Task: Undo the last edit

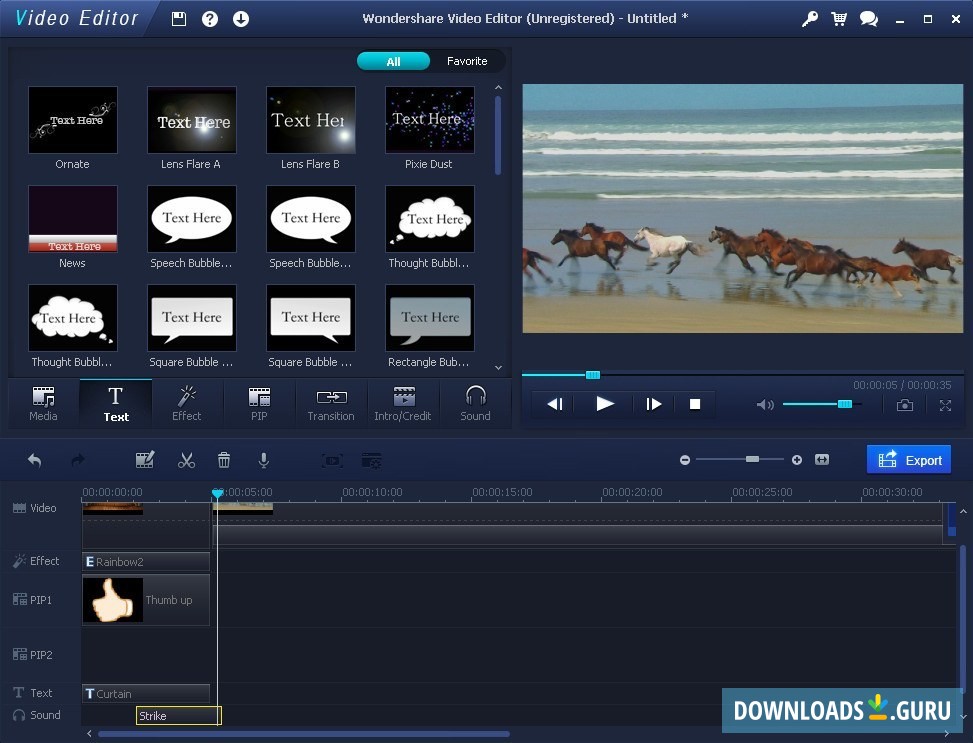Action: [34, 459]
